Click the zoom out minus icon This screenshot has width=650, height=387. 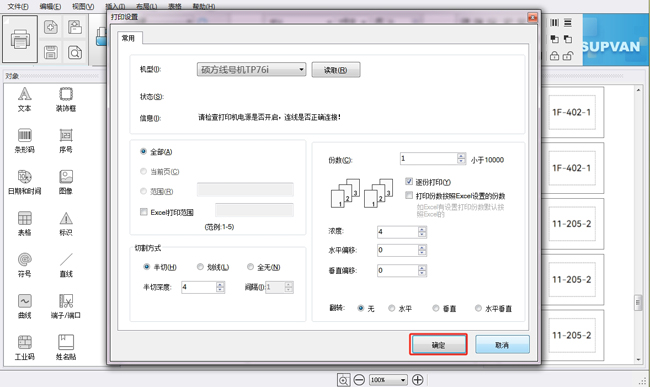pyautogui.click(x=359, y=380)
